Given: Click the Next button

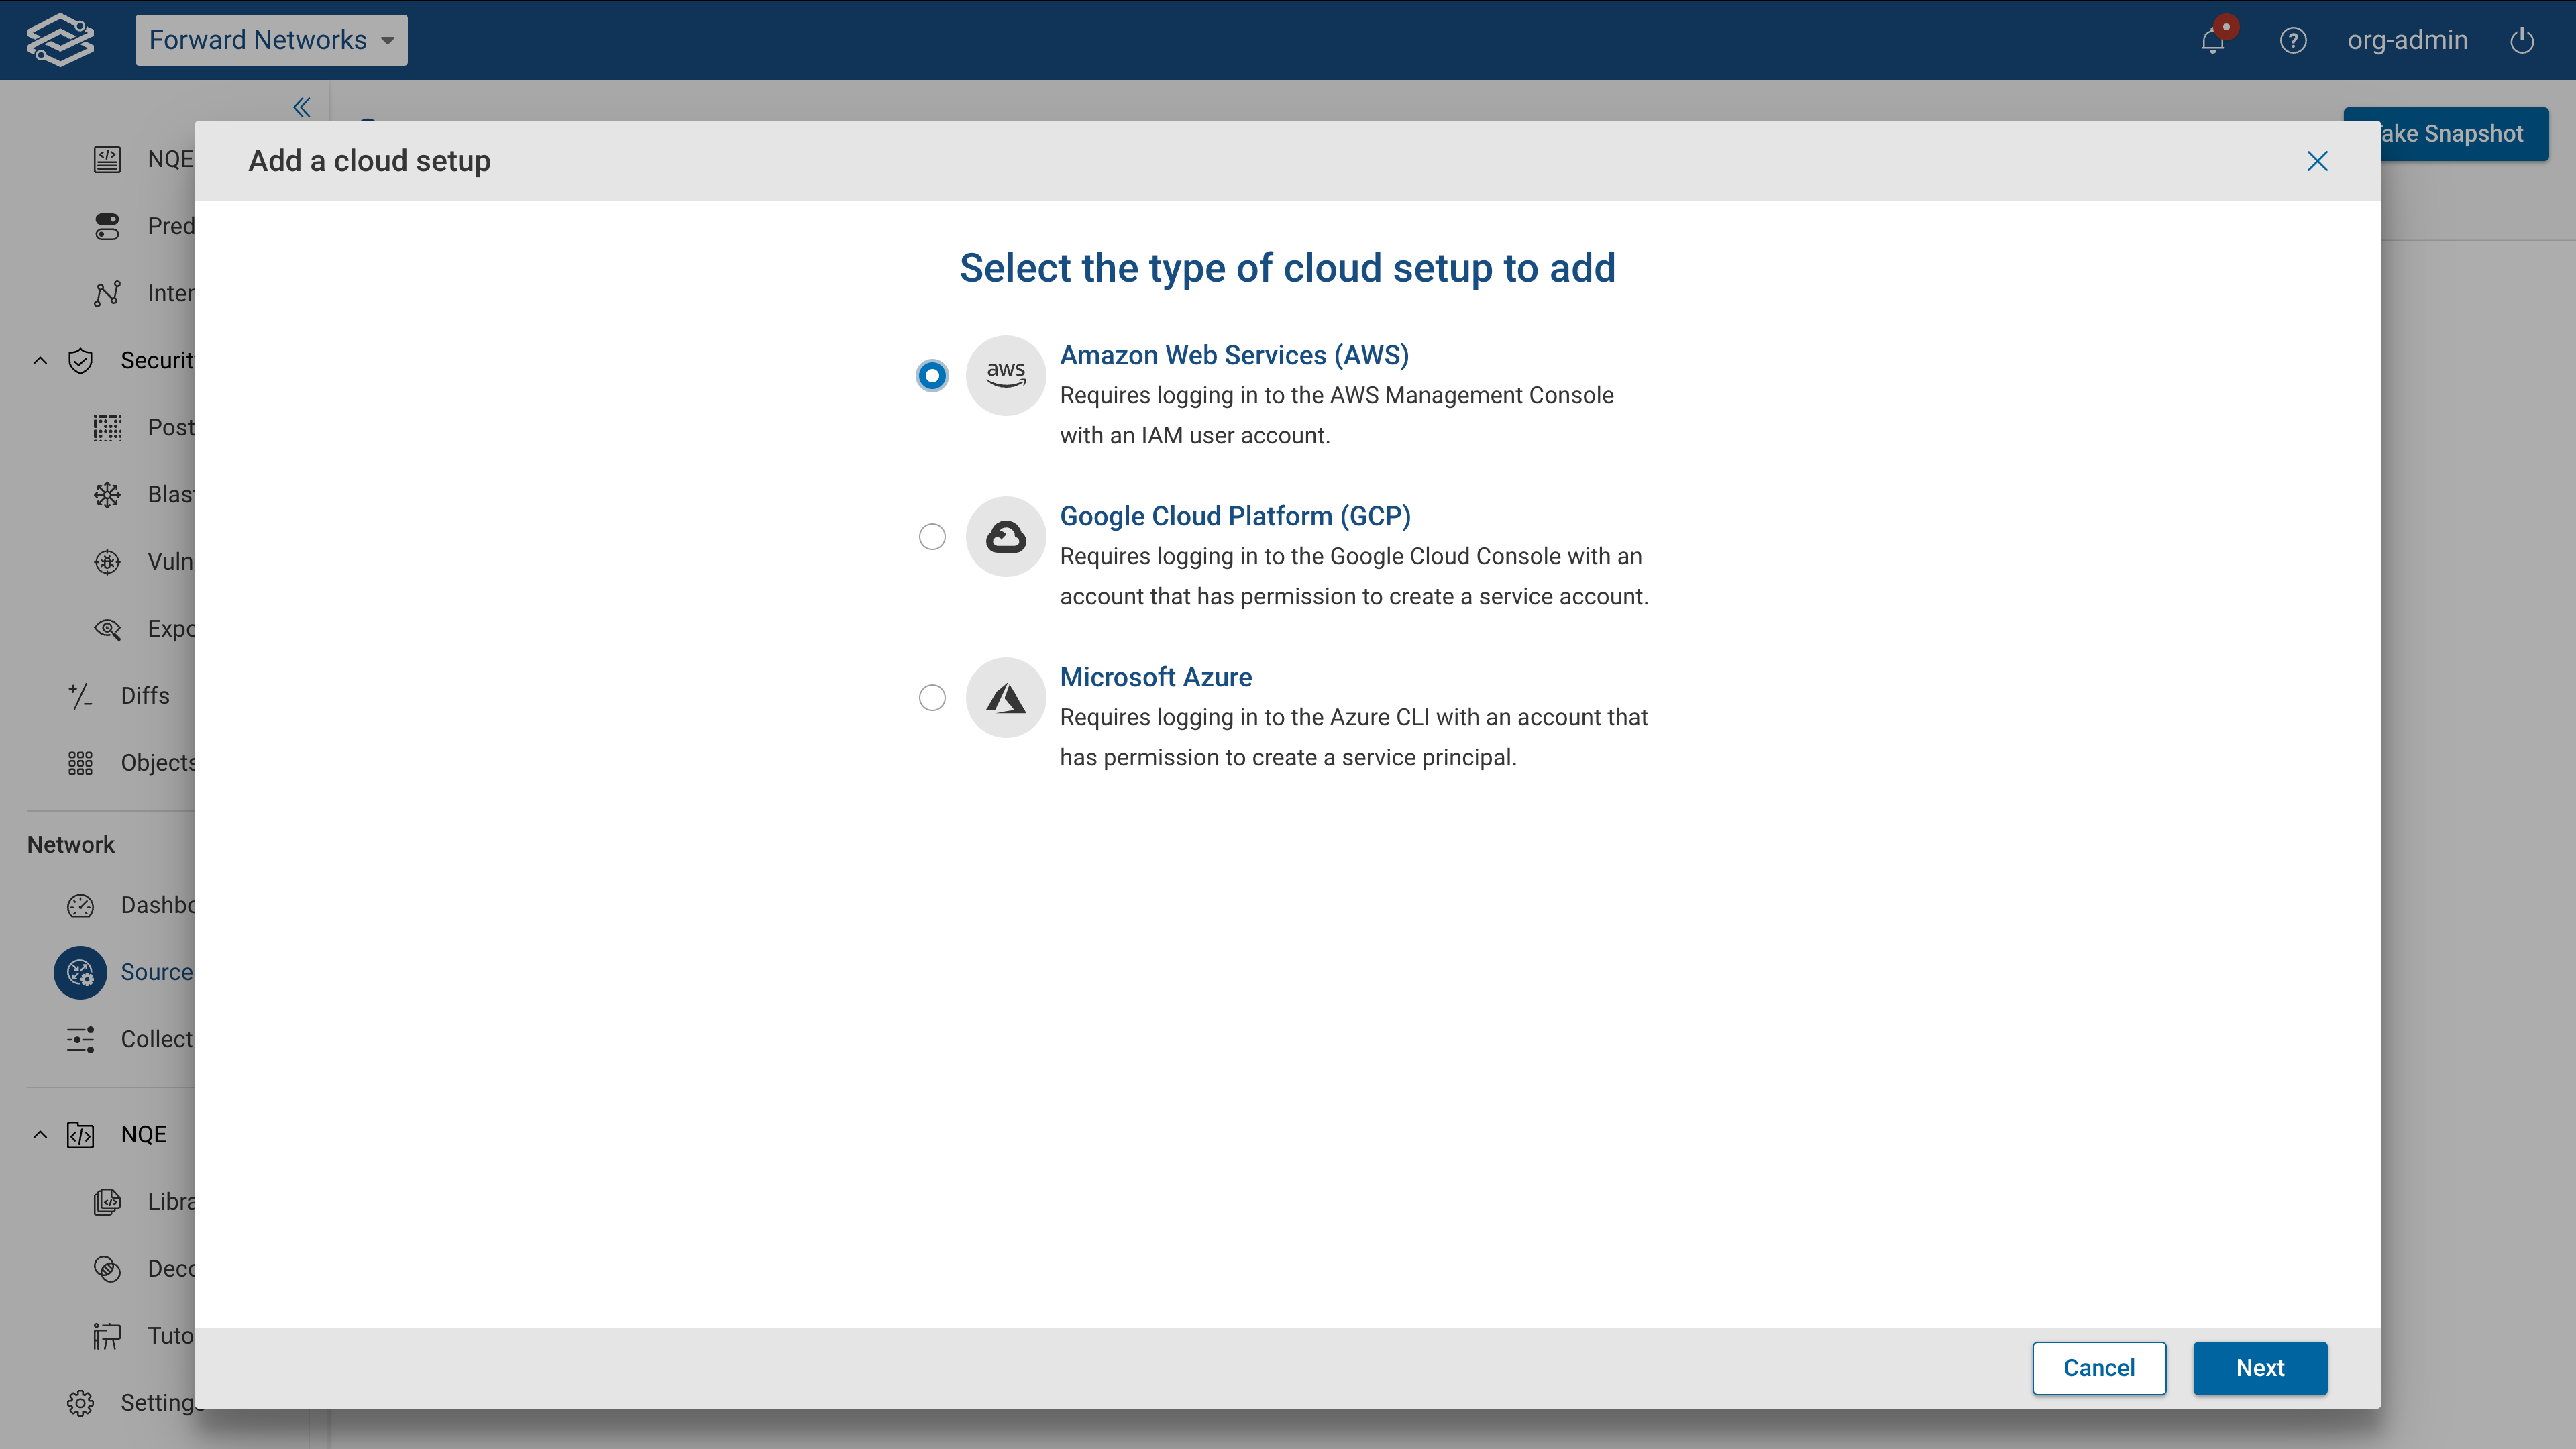Looking at the screenshot, I should click(x=2260, y=1368).
